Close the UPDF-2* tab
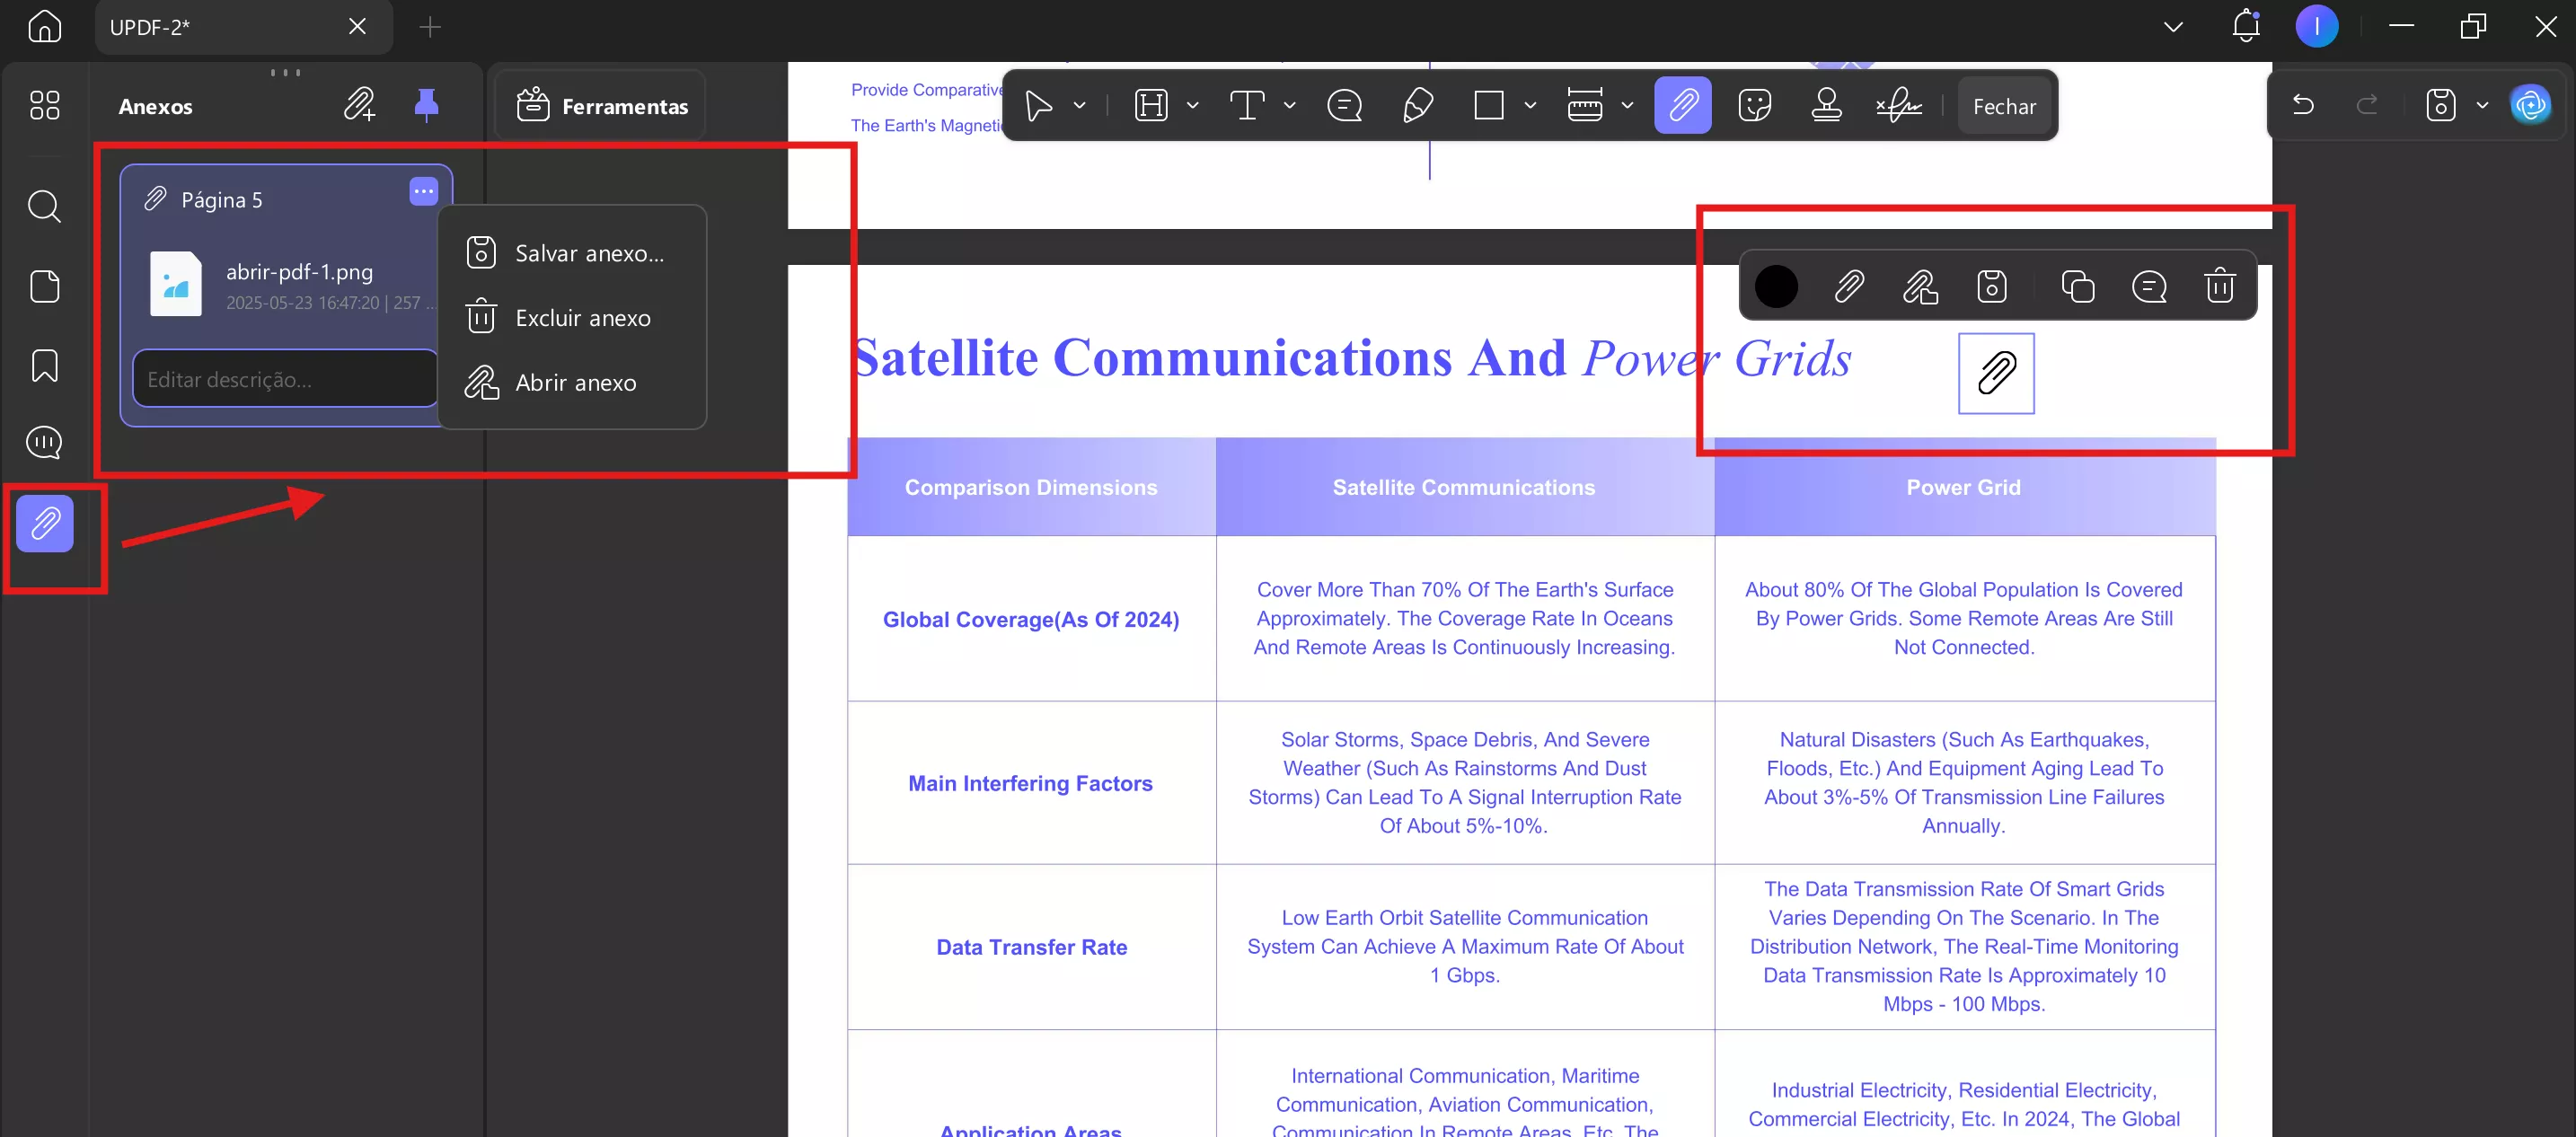Image resolution: width=2576 pixels, height=1137 pixels. click(357, 27)
